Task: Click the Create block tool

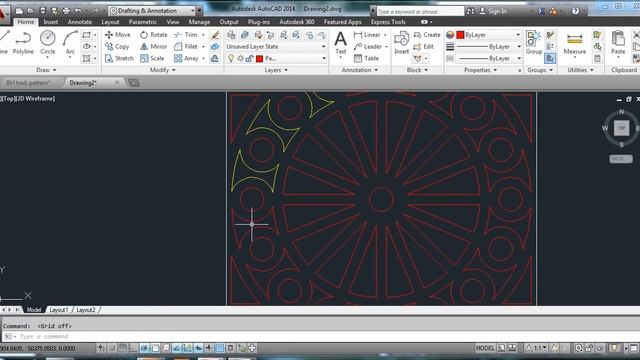Action: coord(427,35)
